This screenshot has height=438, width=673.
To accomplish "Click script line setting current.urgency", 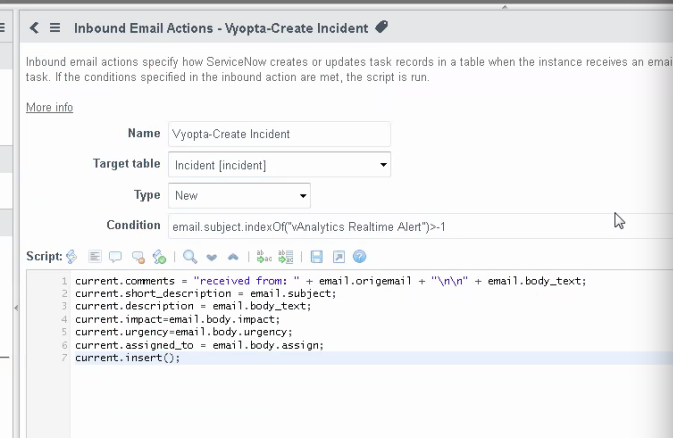I will pos(184,332).
